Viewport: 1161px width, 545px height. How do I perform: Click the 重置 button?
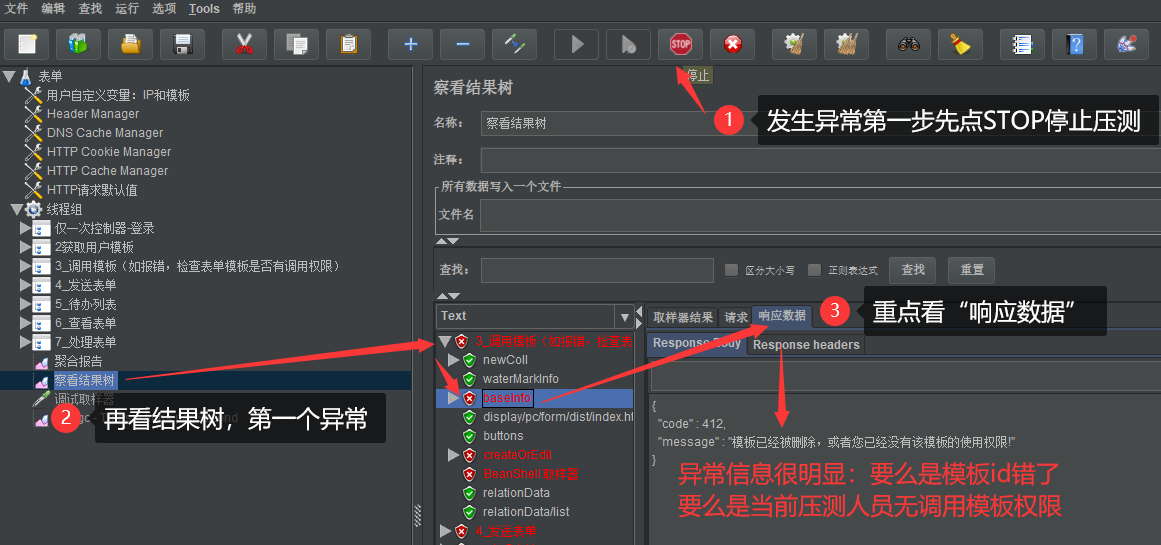(x=971, y=270)
